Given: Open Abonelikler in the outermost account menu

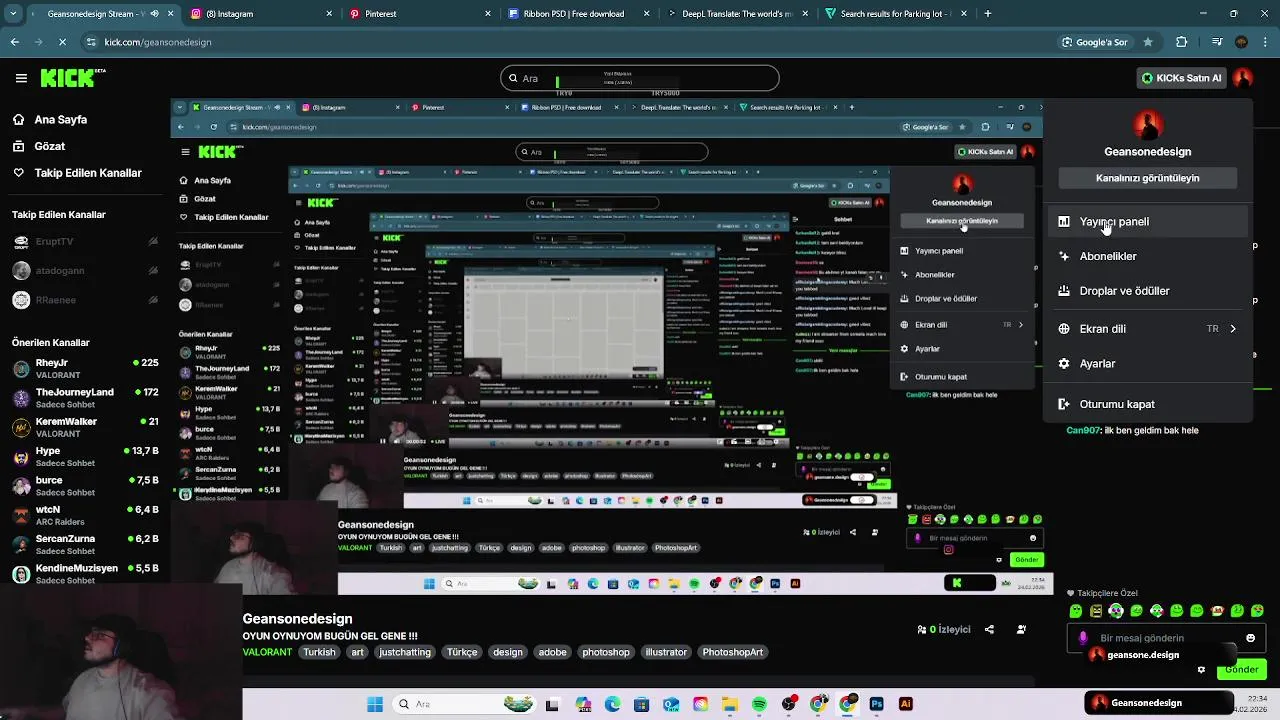Looking at the screenshot, I should (x=1148, y=256).
